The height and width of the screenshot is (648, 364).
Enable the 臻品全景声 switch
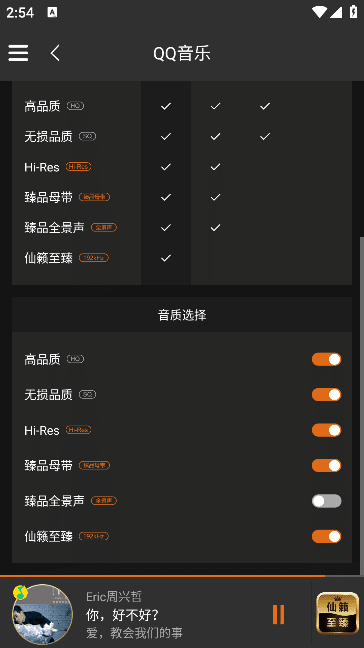click(326, 501)
